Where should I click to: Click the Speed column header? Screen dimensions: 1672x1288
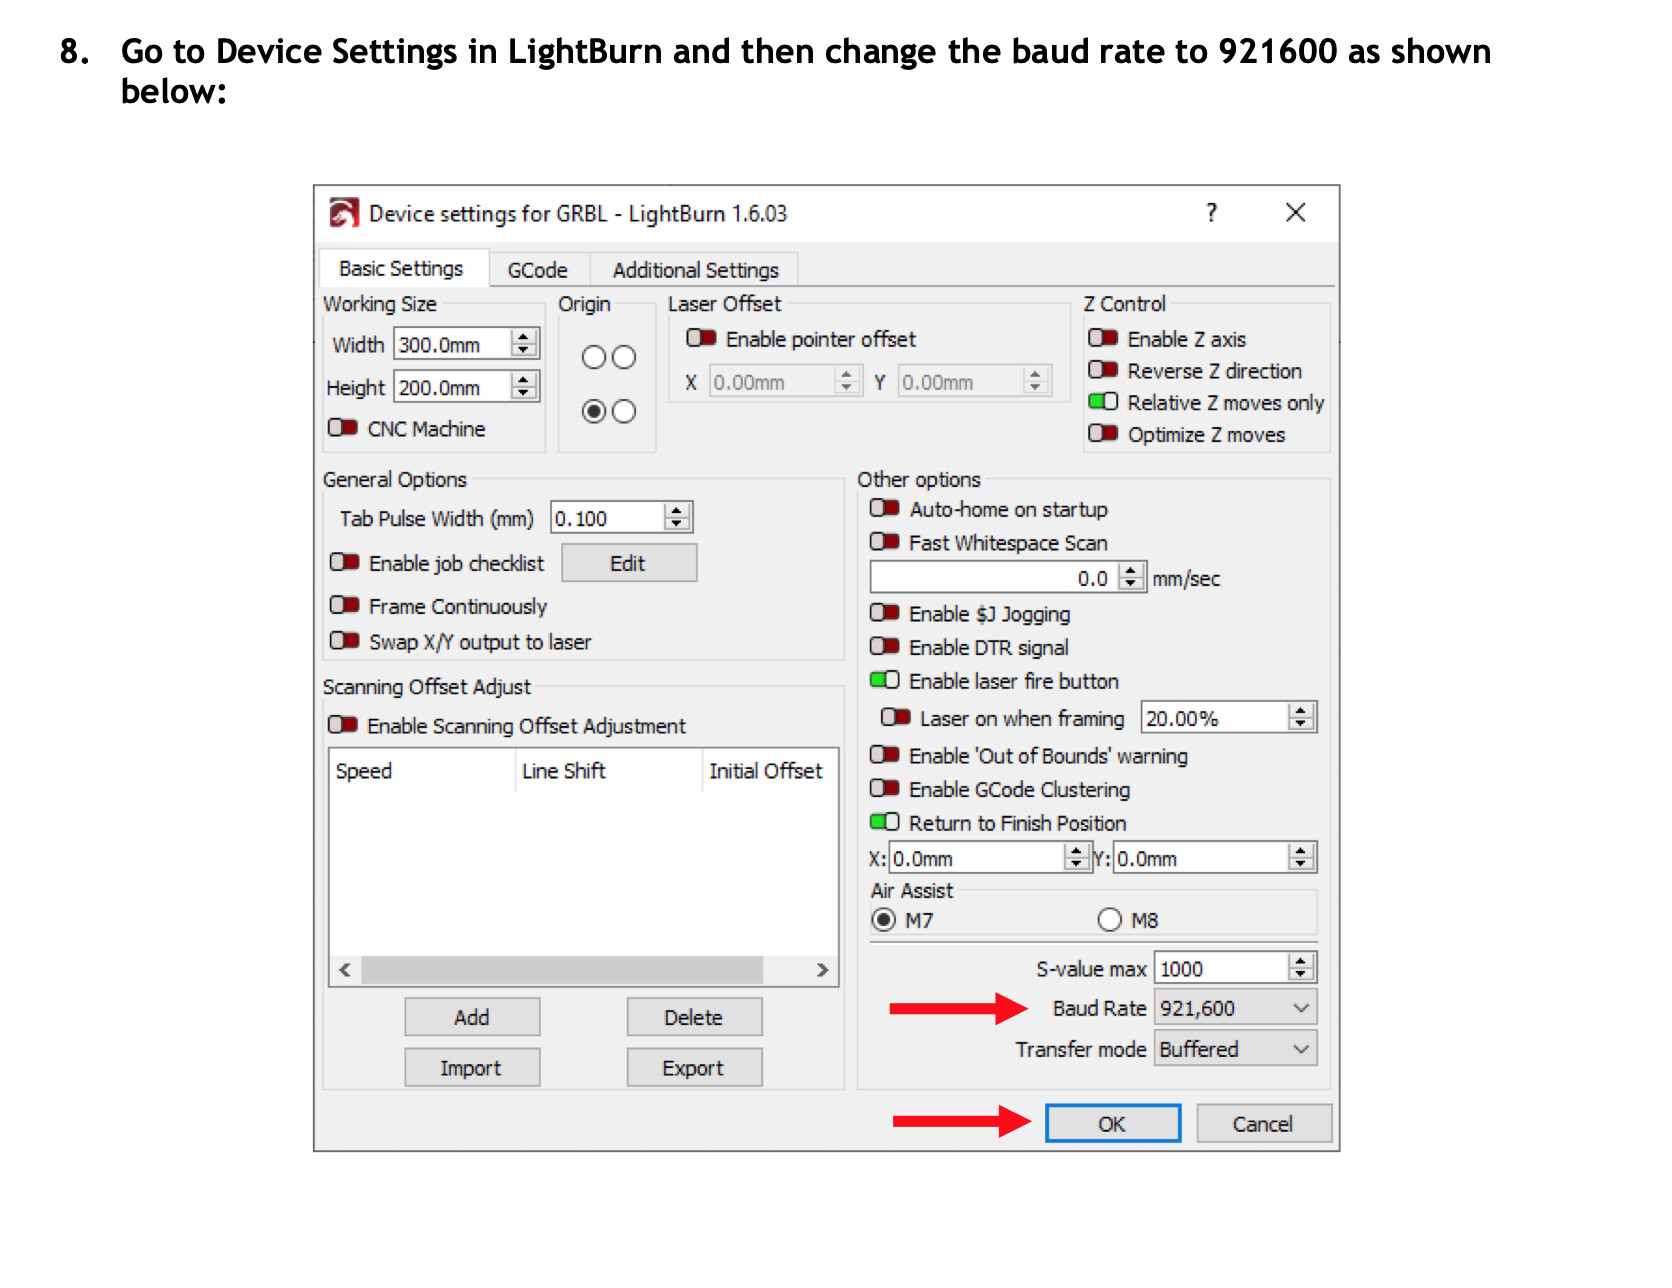[423, 771]
